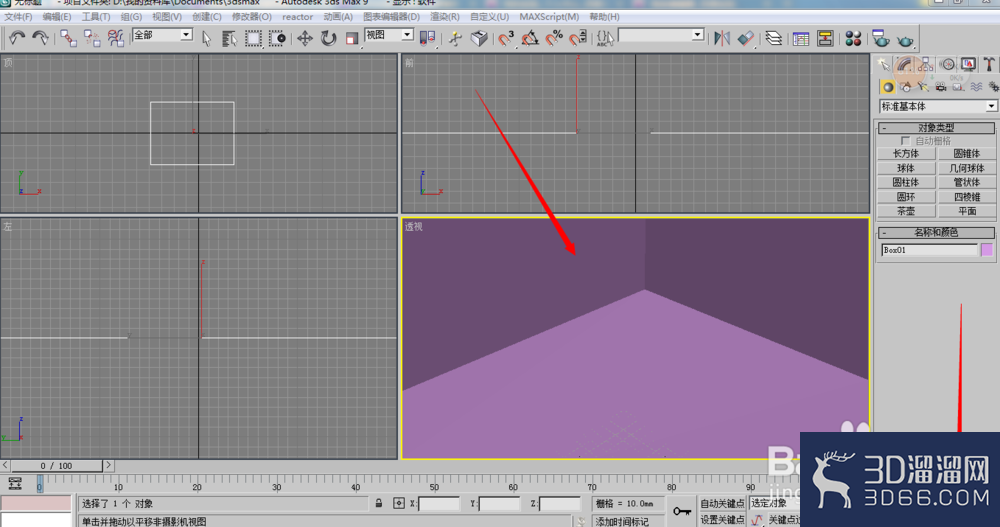The image size is (1000, 527).
Task: Select the Space Warps waves icon
Action: coord(976,87)
